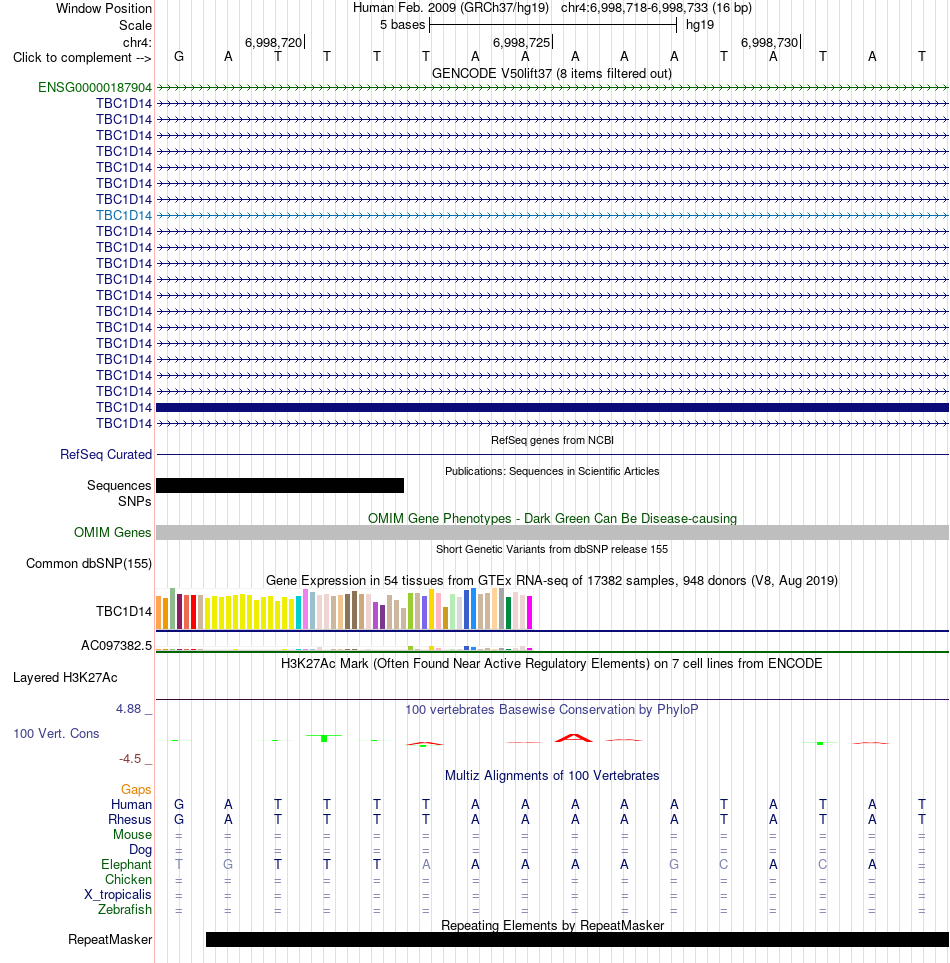The image size is (950, 963).
Task: Select the orange Gaps label
Action: [136, 789]
